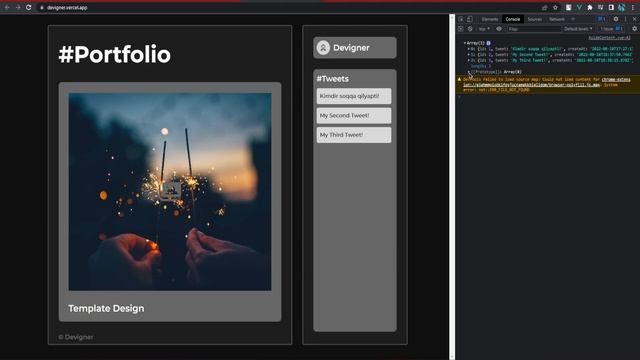Click the Array(3) info badge icon
The width and height of the screenshot is (640, 360).
488,43
